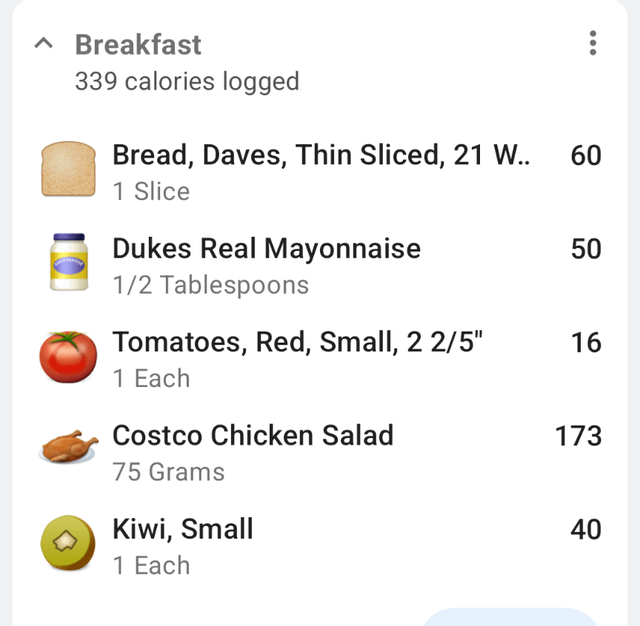Open Breakfast three-dot options menu
The image size is (640, 626).
tap(593, 43)
